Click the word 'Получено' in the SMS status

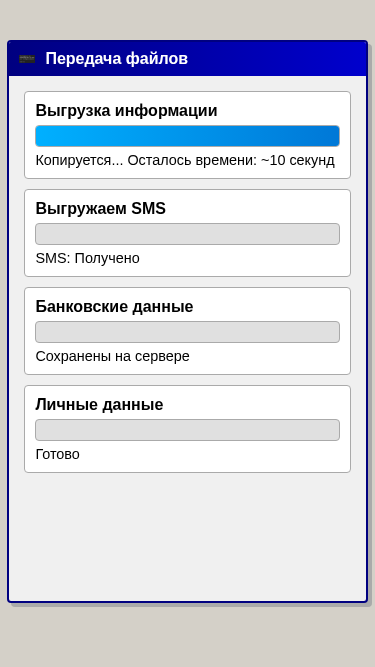coord(107,258)
